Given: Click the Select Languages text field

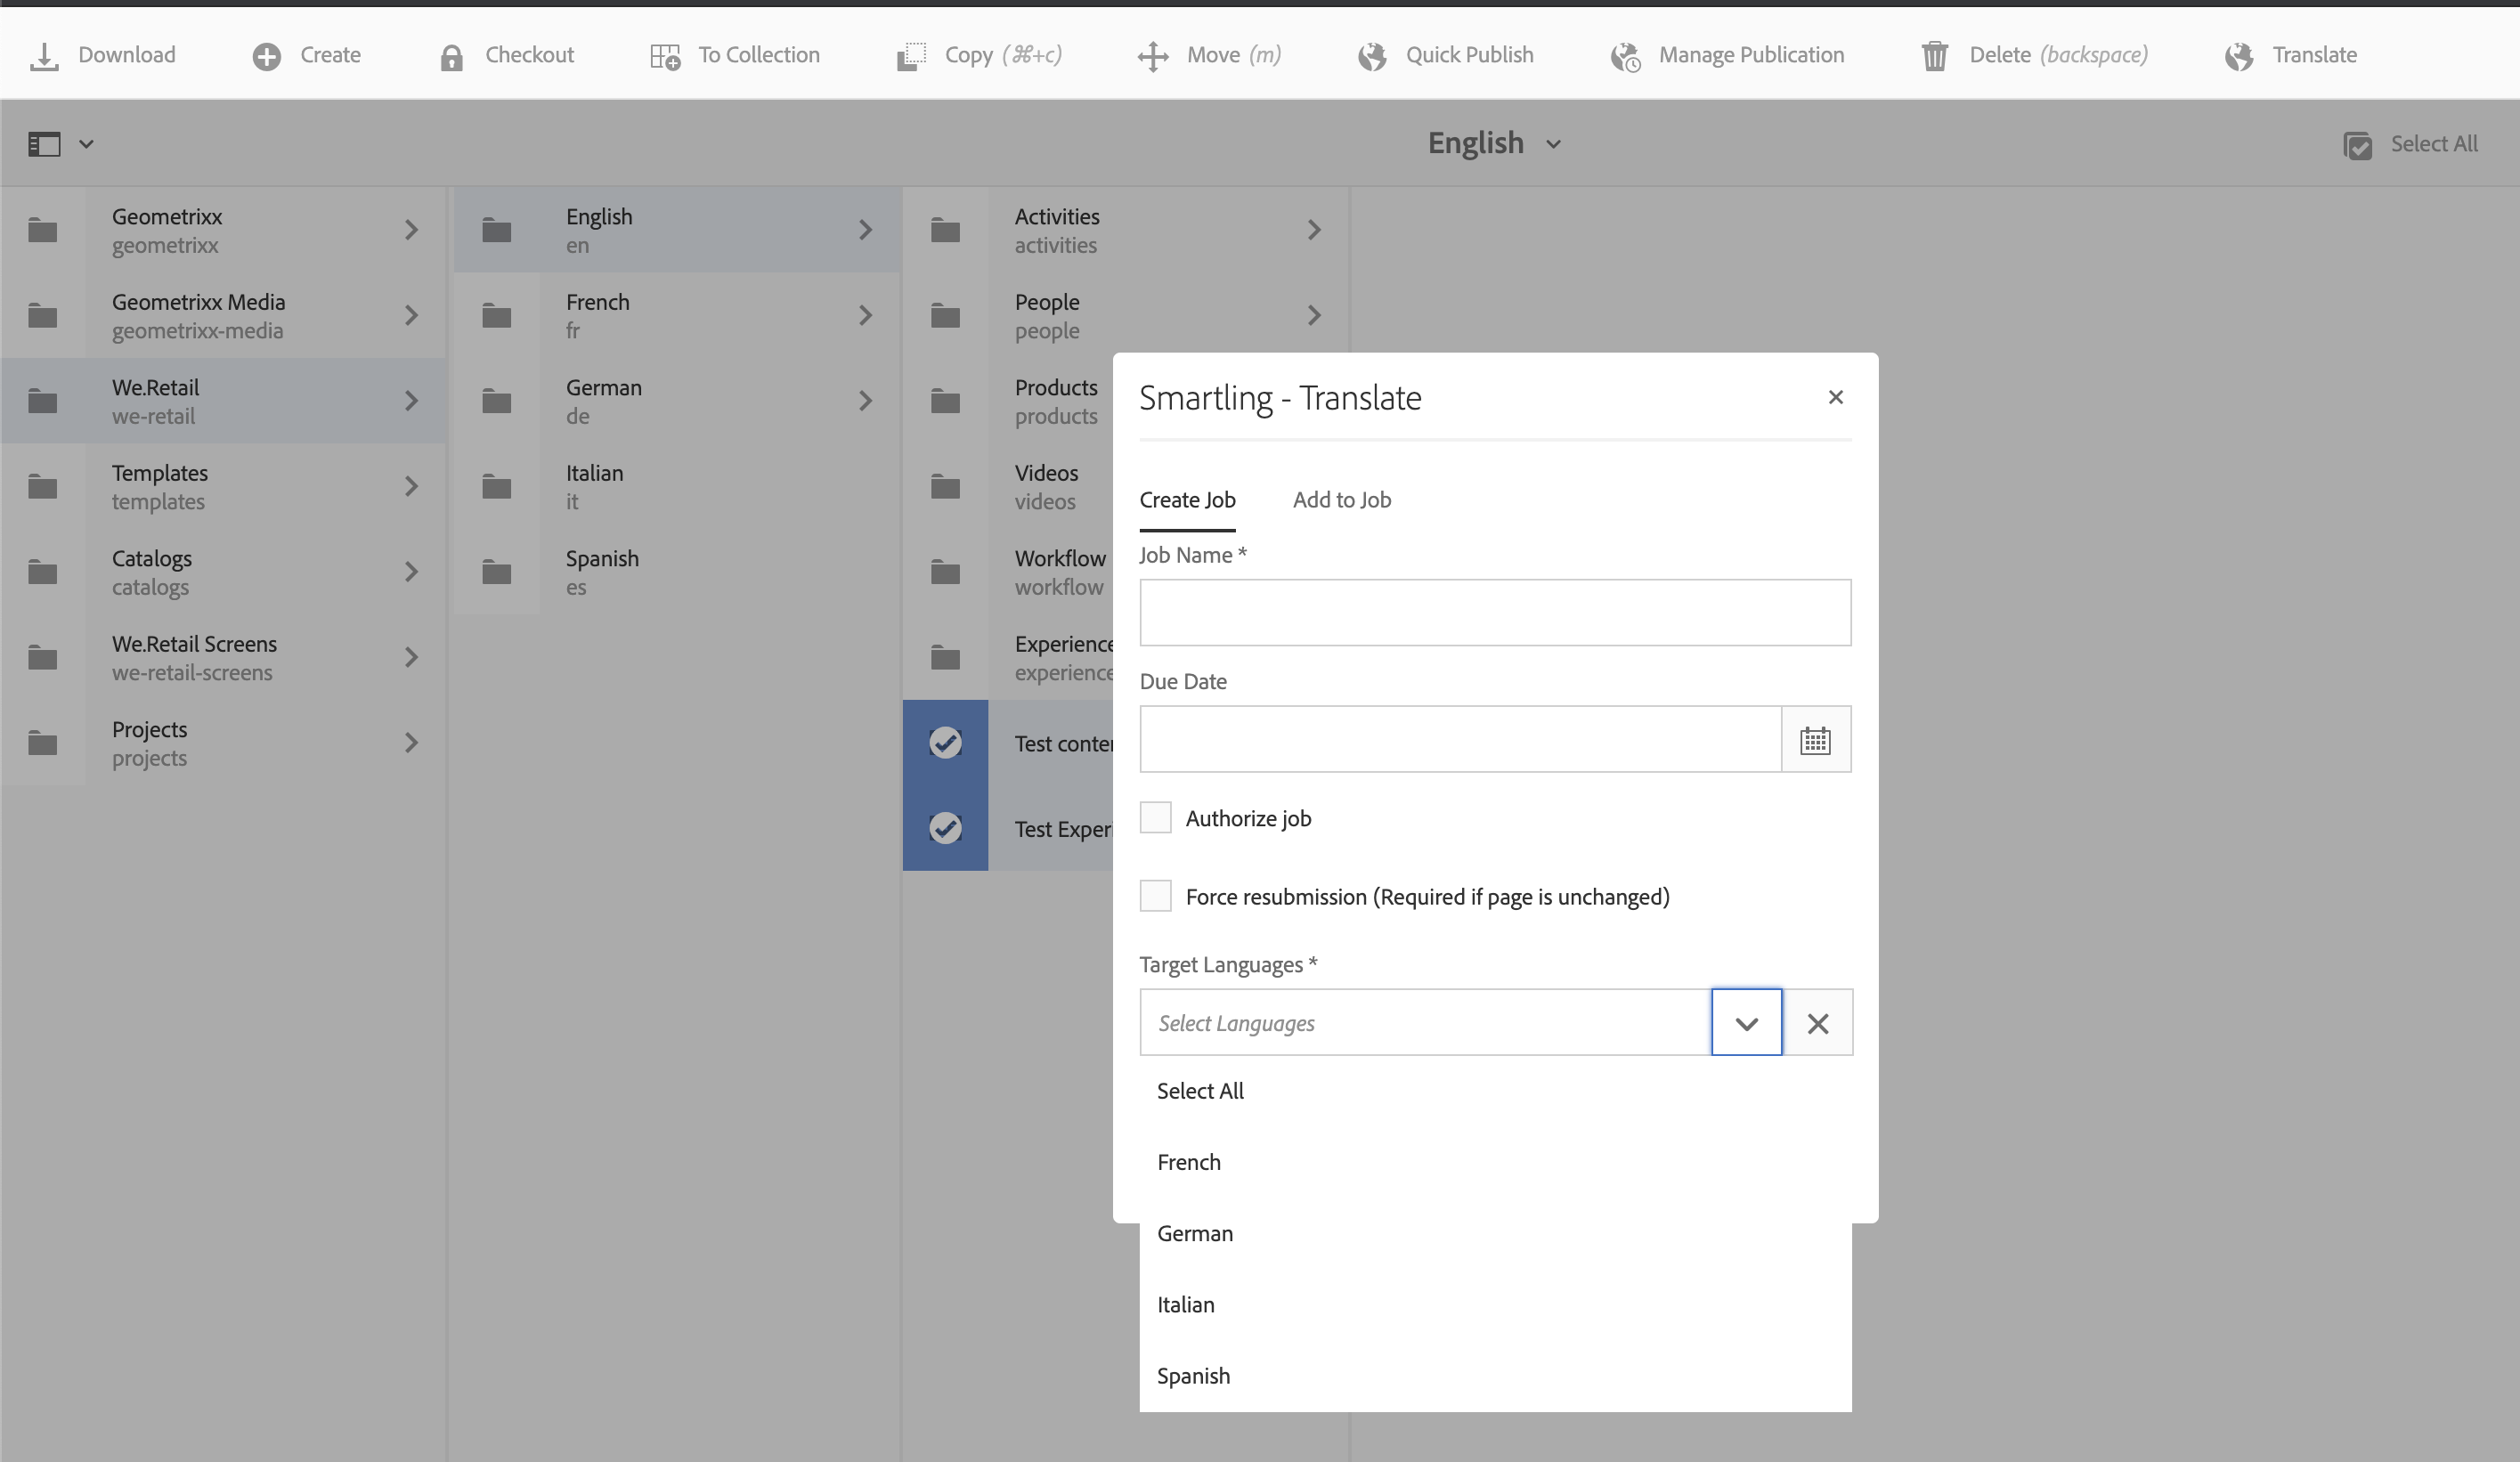Looking at the screenshot, I should click(x=1425, y=1023).
